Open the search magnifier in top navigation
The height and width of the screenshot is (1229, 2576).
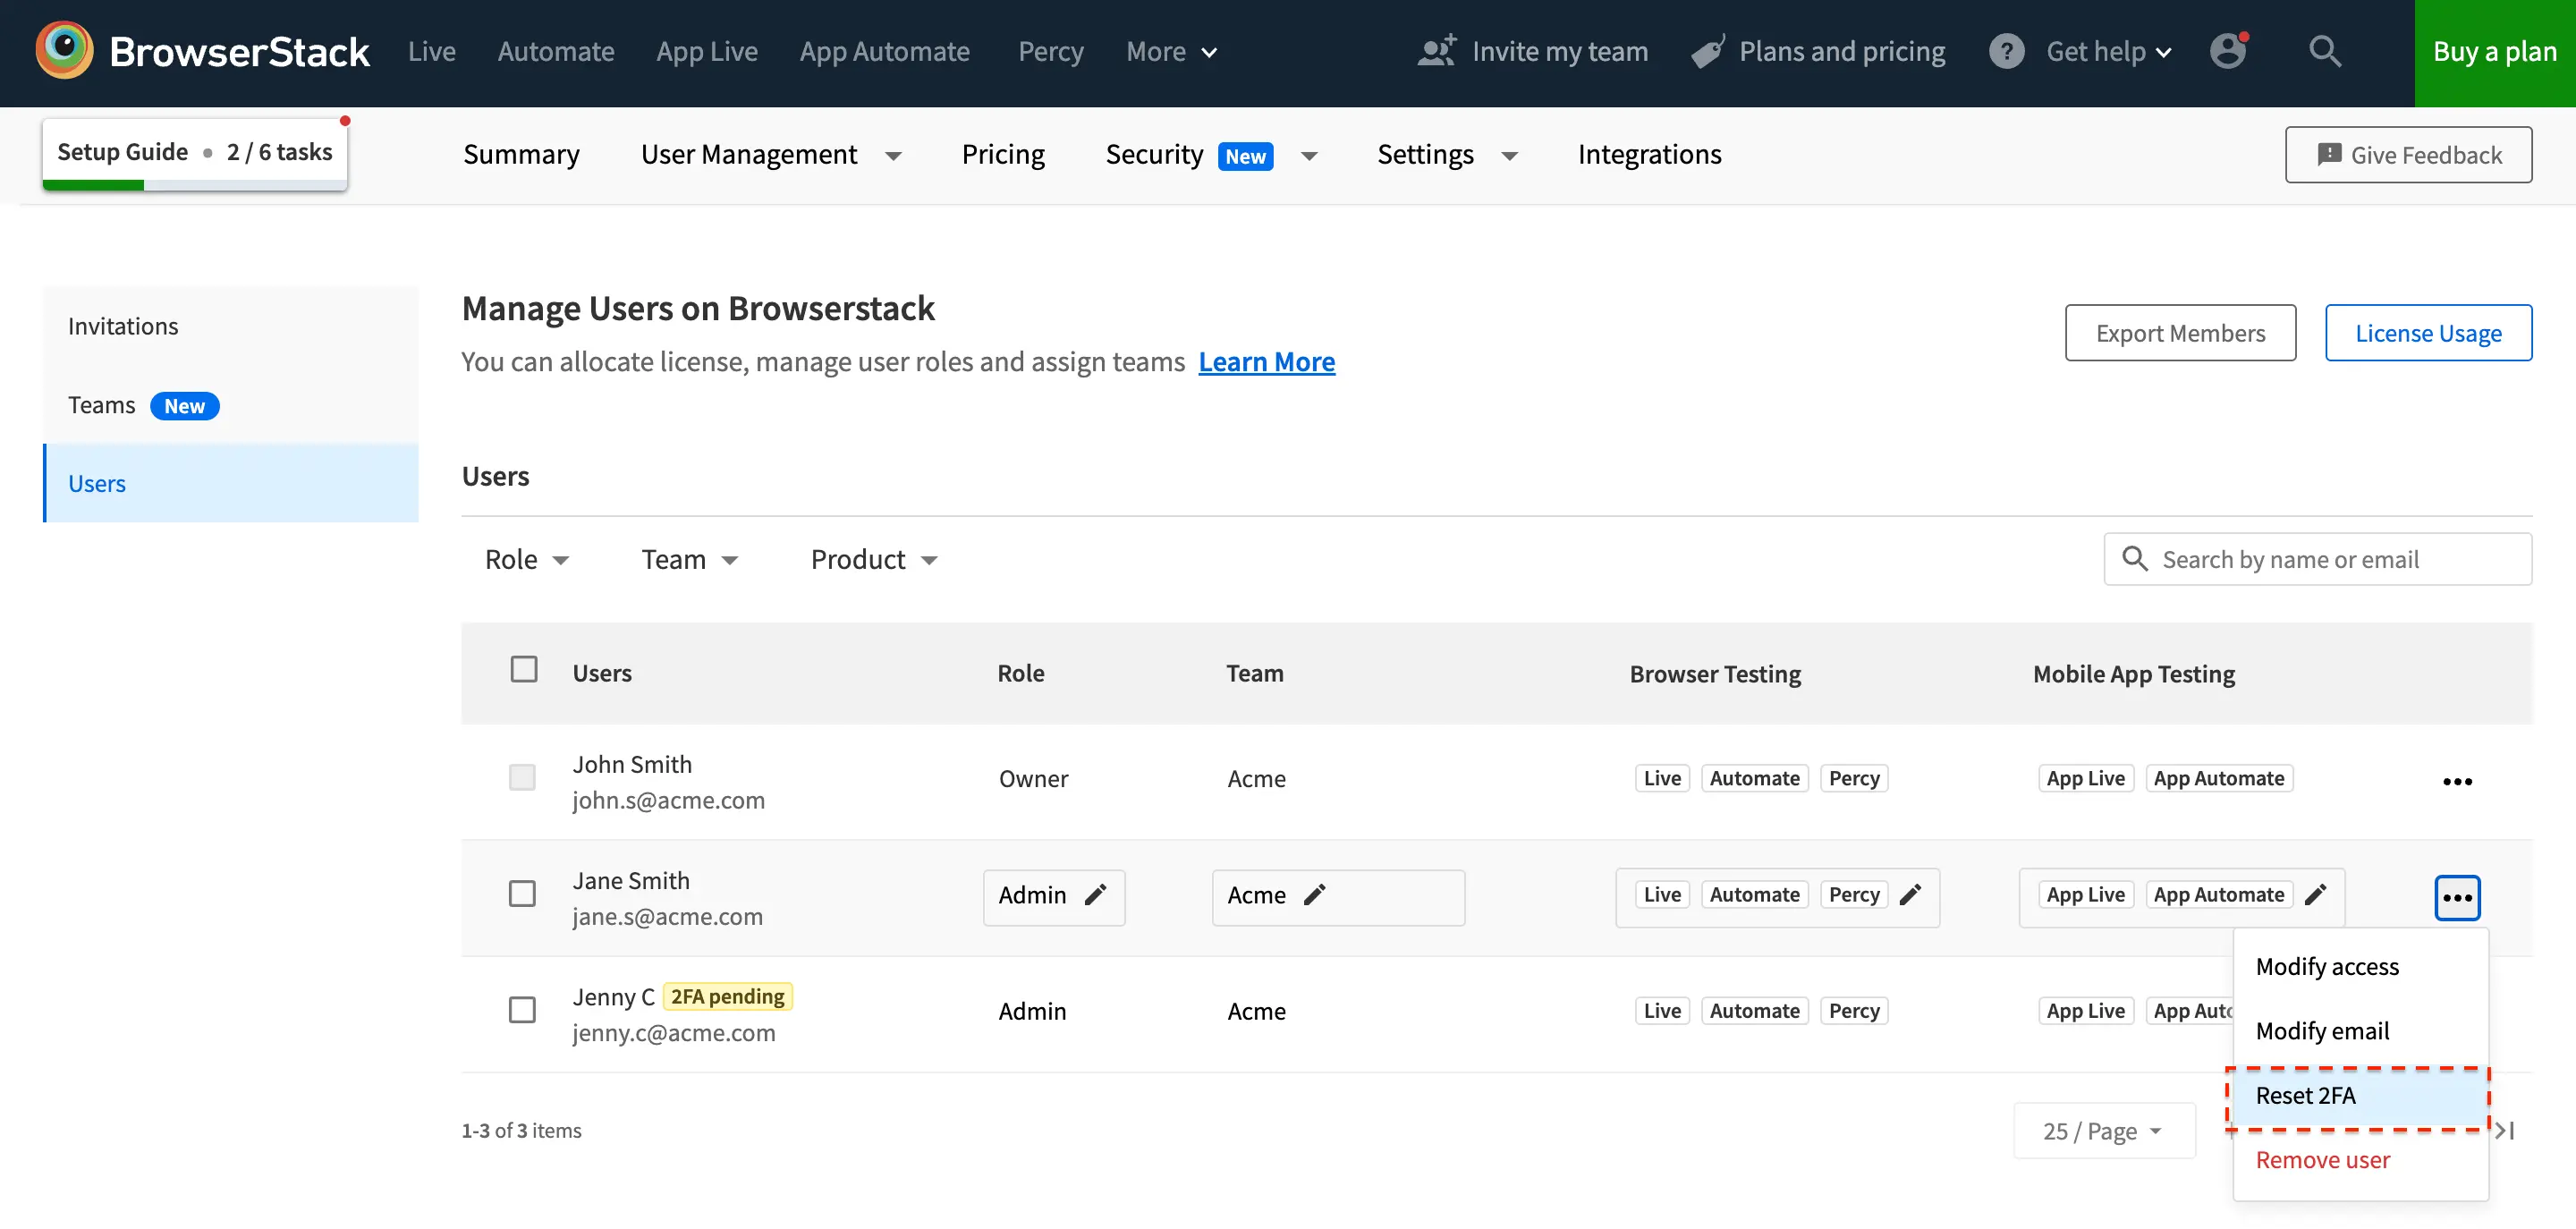[2325, 50]
